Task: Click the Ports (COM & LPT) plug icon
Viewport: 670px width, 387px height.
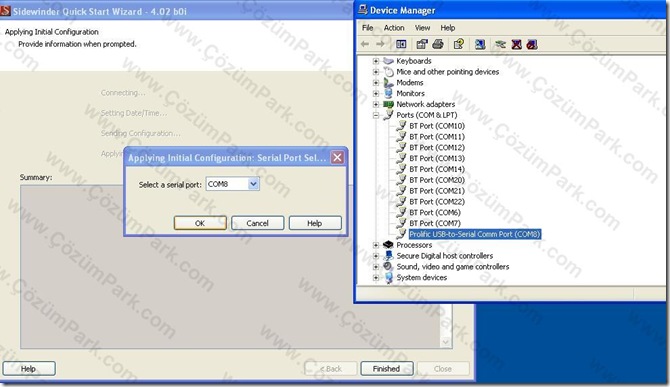Action: pyautogui.click(x=388, y=115)
